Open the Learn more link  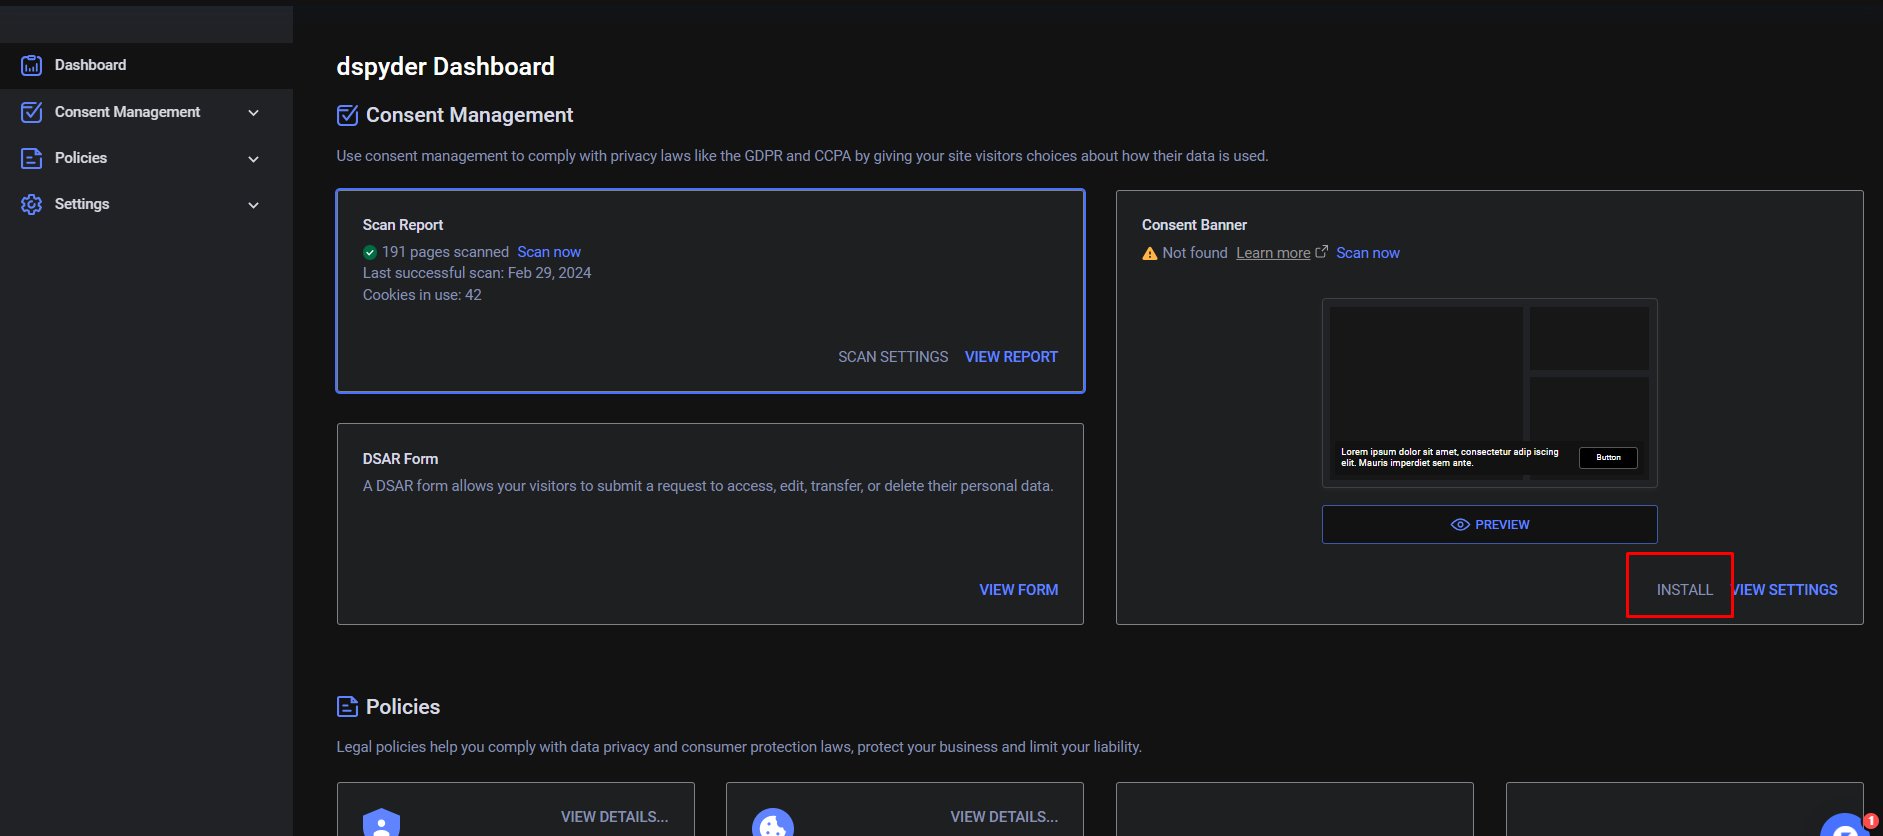point(1273,253)
